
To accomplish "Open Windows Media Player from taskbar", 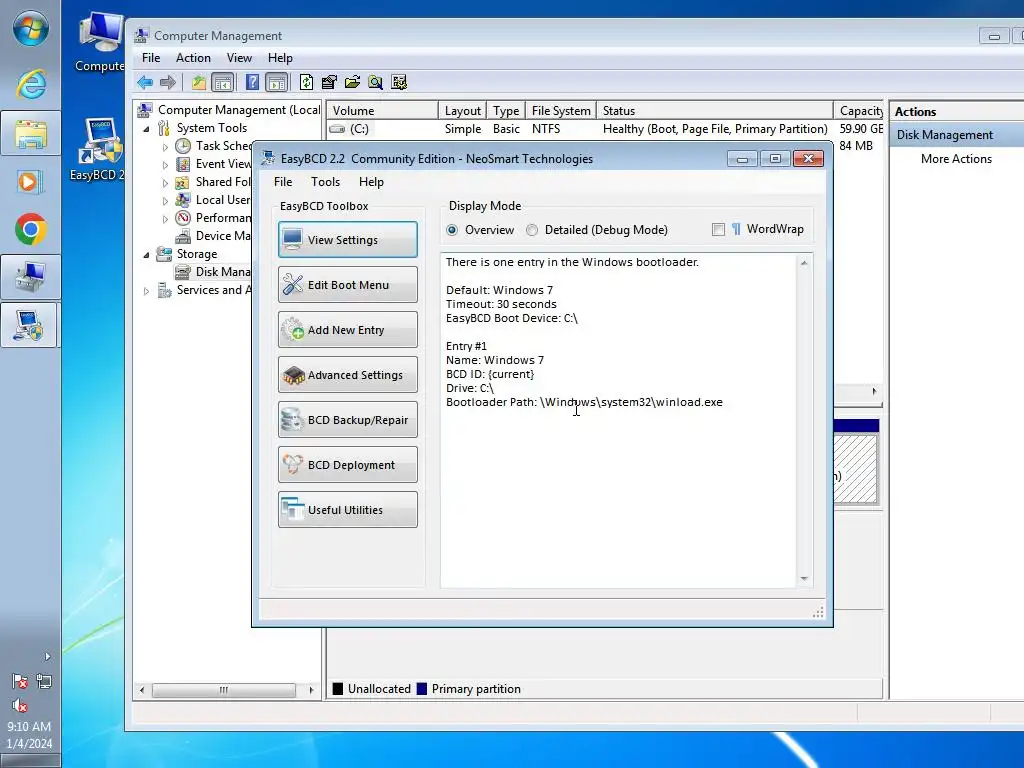I will click(x=30, y=182).
